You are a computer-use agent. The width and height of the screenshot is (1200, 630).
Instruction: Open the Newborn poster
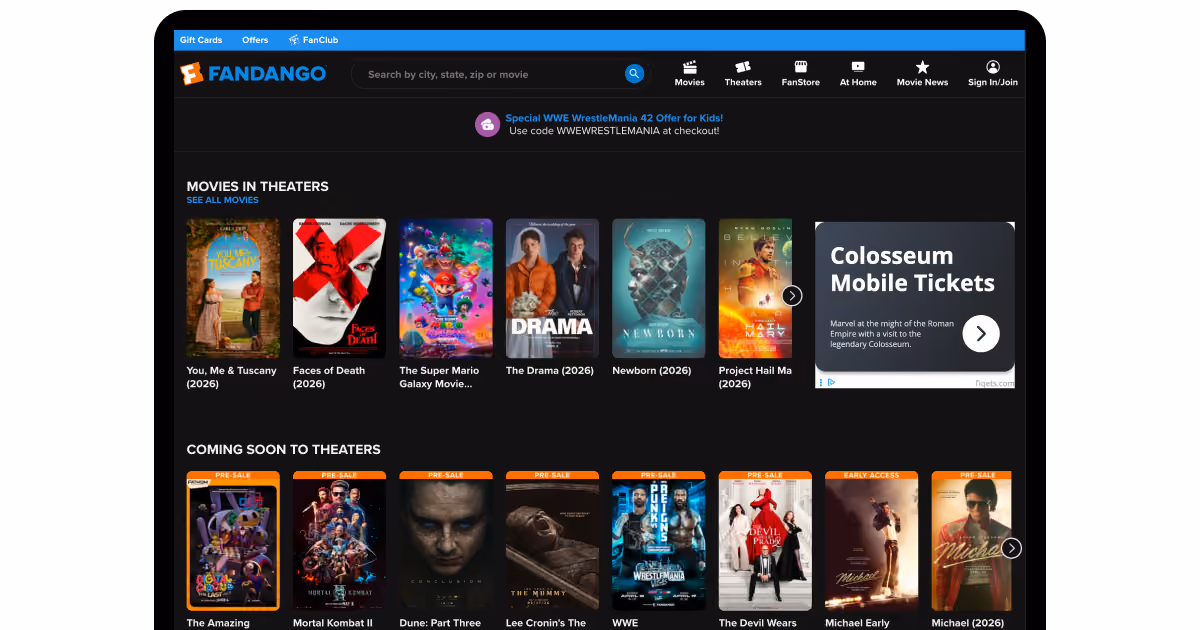pyautogui.click(x=659, y=288)
